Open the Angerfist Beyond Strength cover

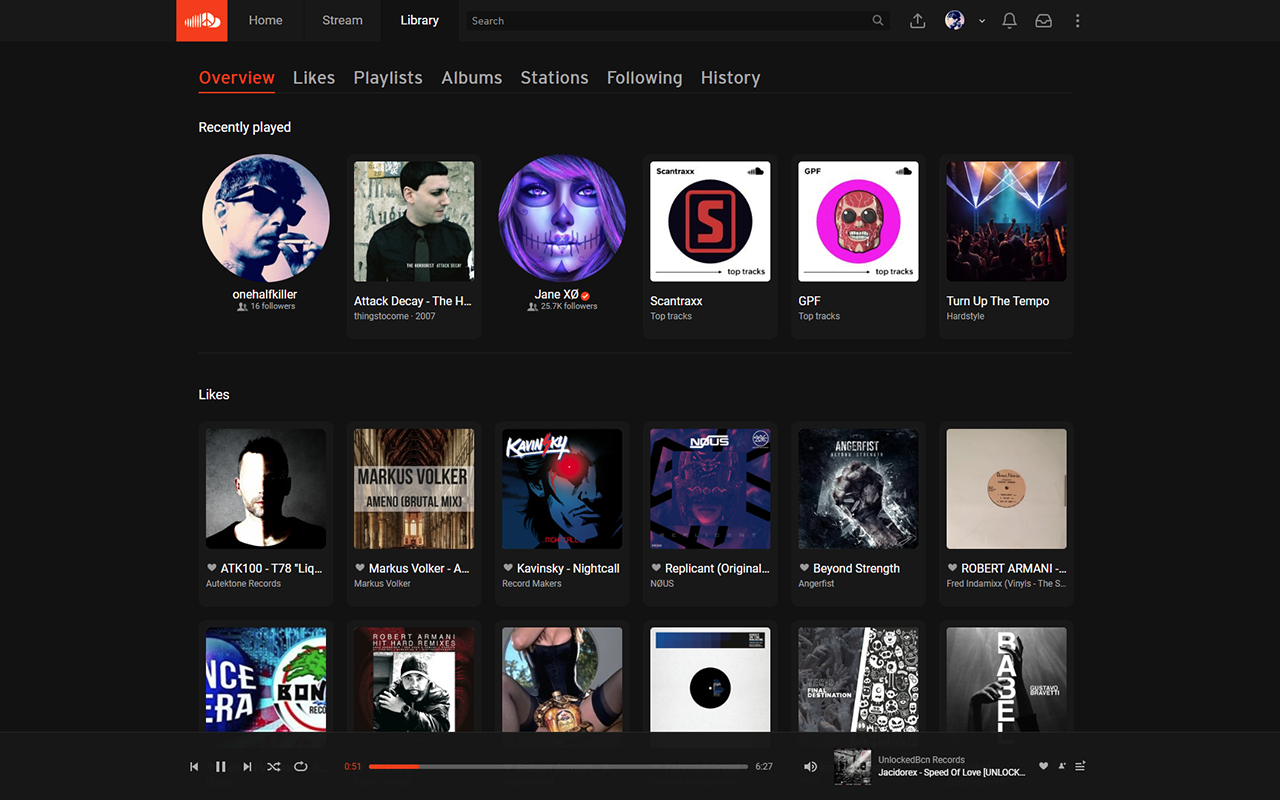coord(858,489)
